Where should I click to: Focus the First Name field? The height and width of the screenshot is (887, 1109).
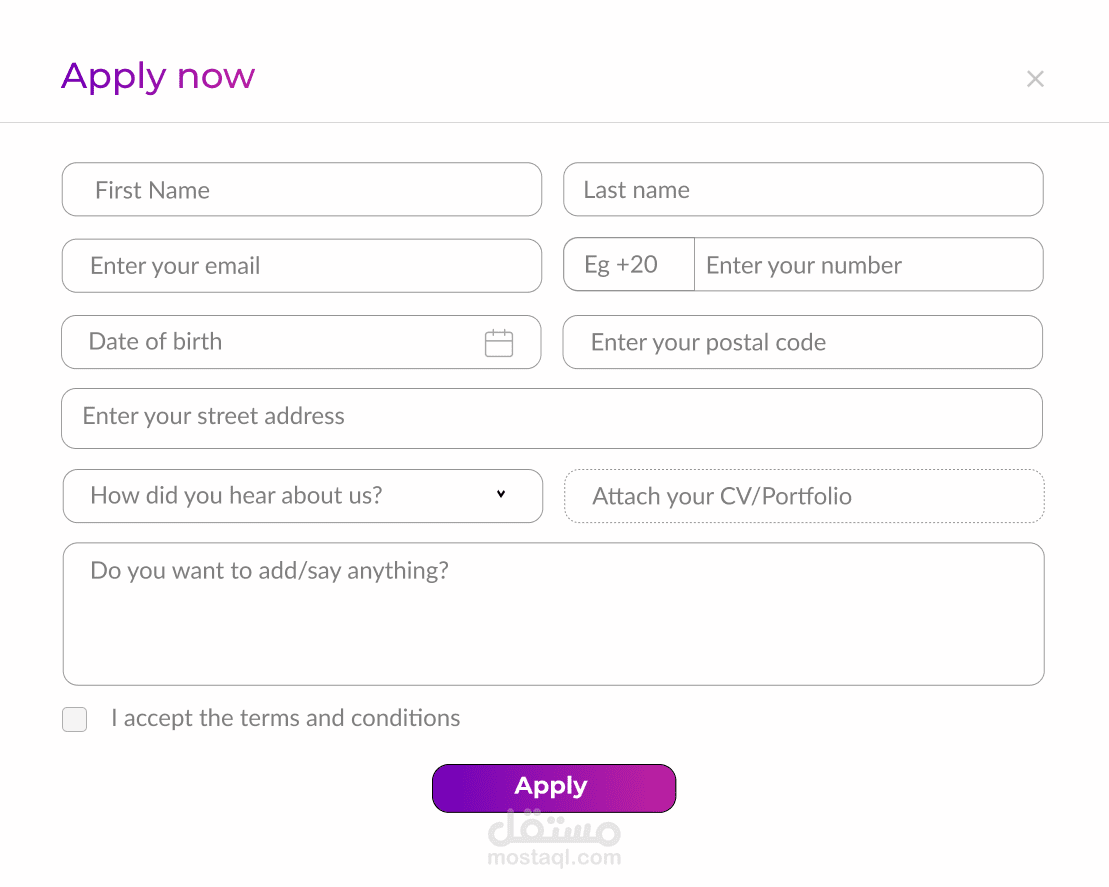[x=302, y=190]
